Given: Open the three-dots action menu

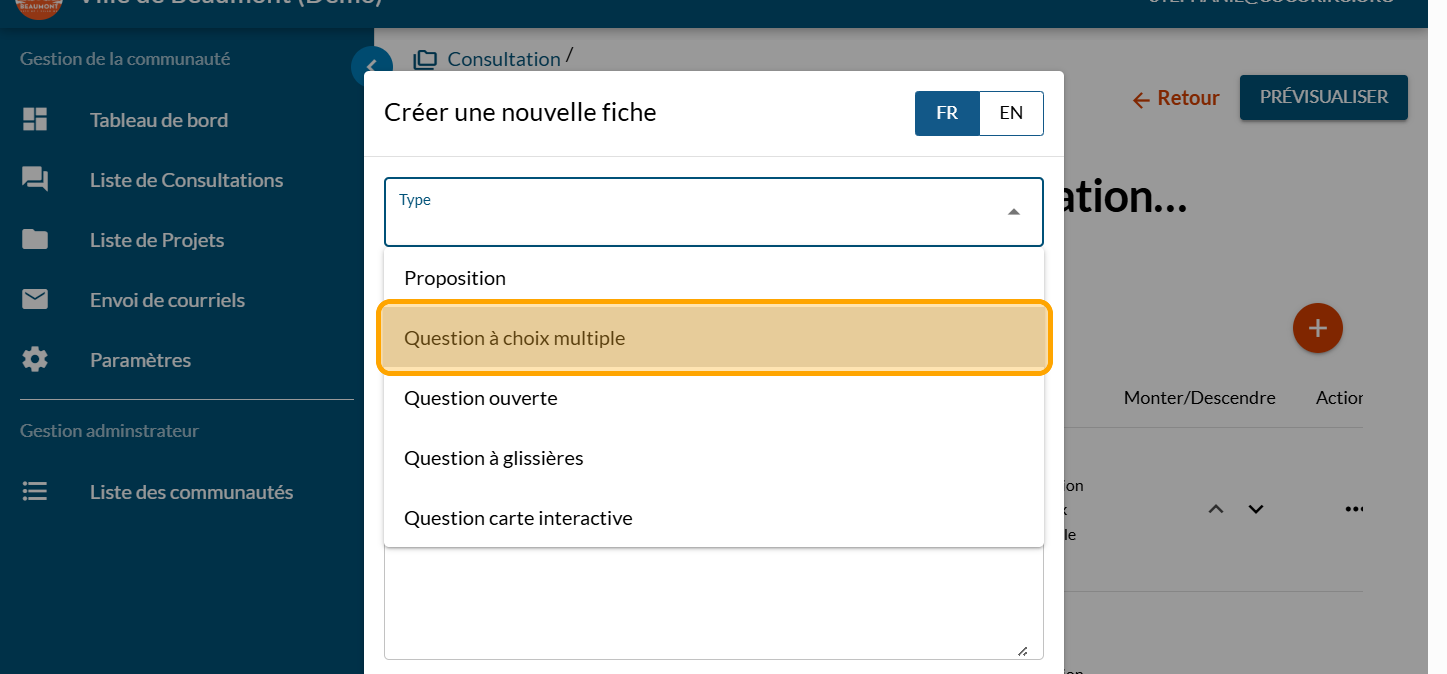Looking at the screenshot, I should tap(1354, 509).
